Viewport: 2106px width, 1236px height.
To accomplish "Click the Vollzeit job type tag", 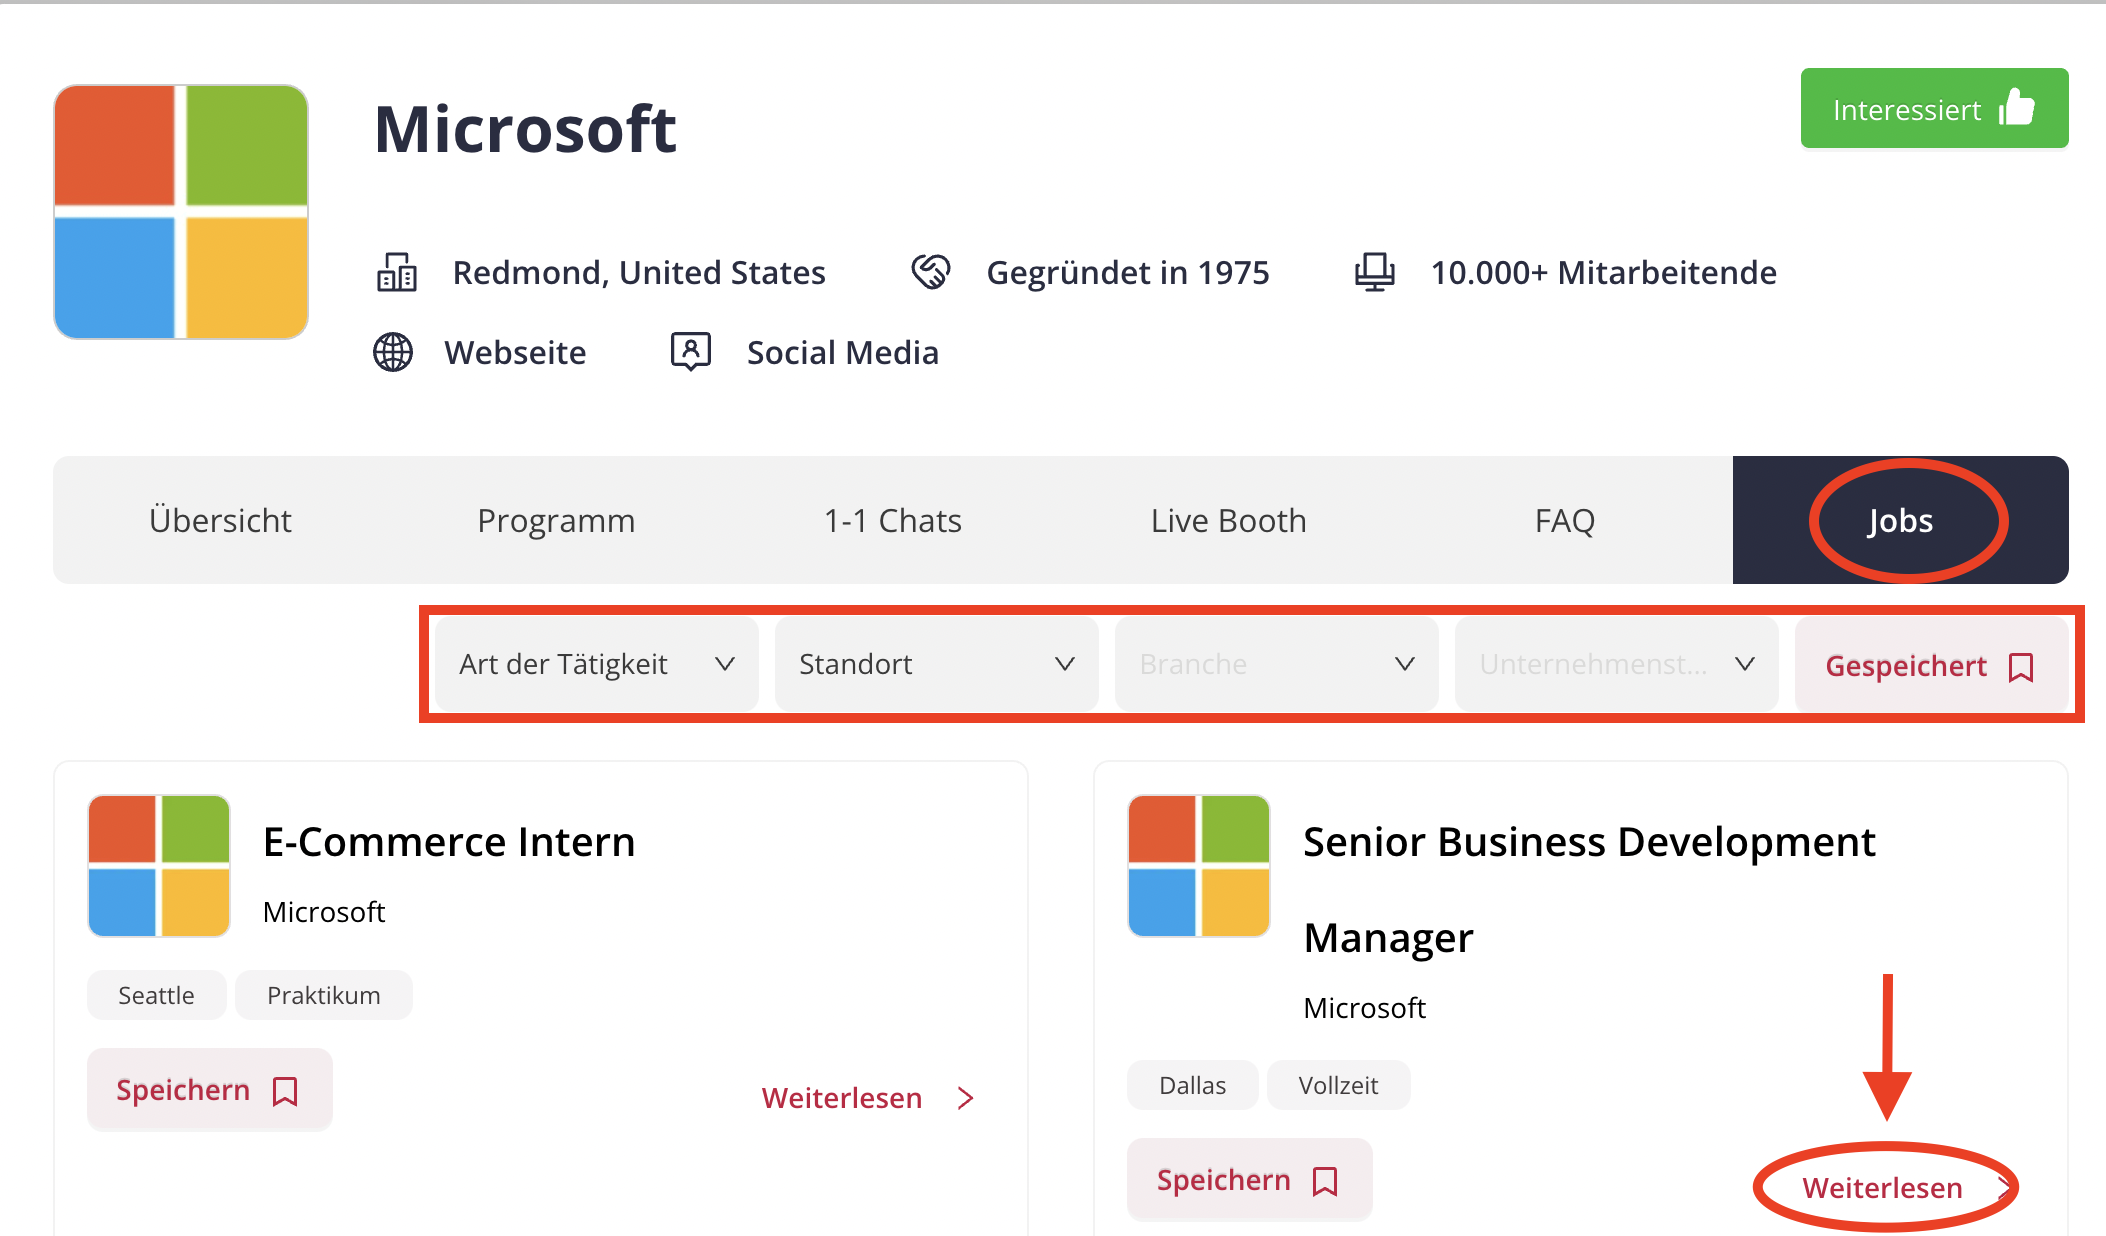I will pyautogui.click(x=1339, y=1085).
